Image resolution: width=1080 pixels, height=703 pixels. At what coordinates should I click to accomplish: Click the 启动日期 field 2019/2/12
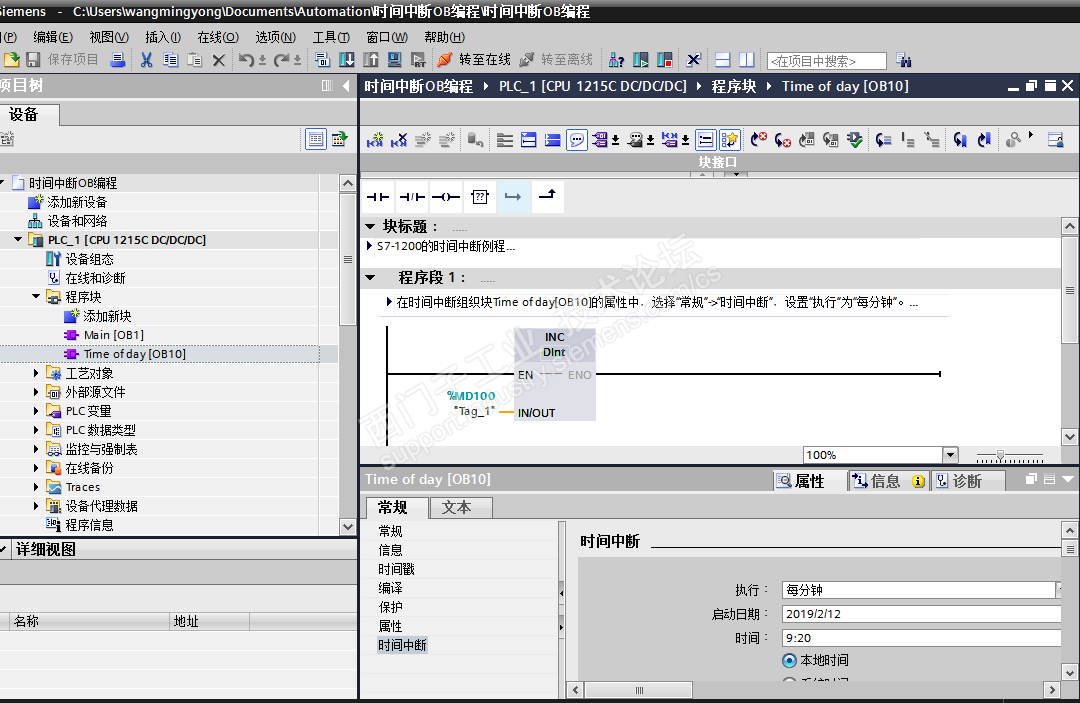tap(922, 614)
